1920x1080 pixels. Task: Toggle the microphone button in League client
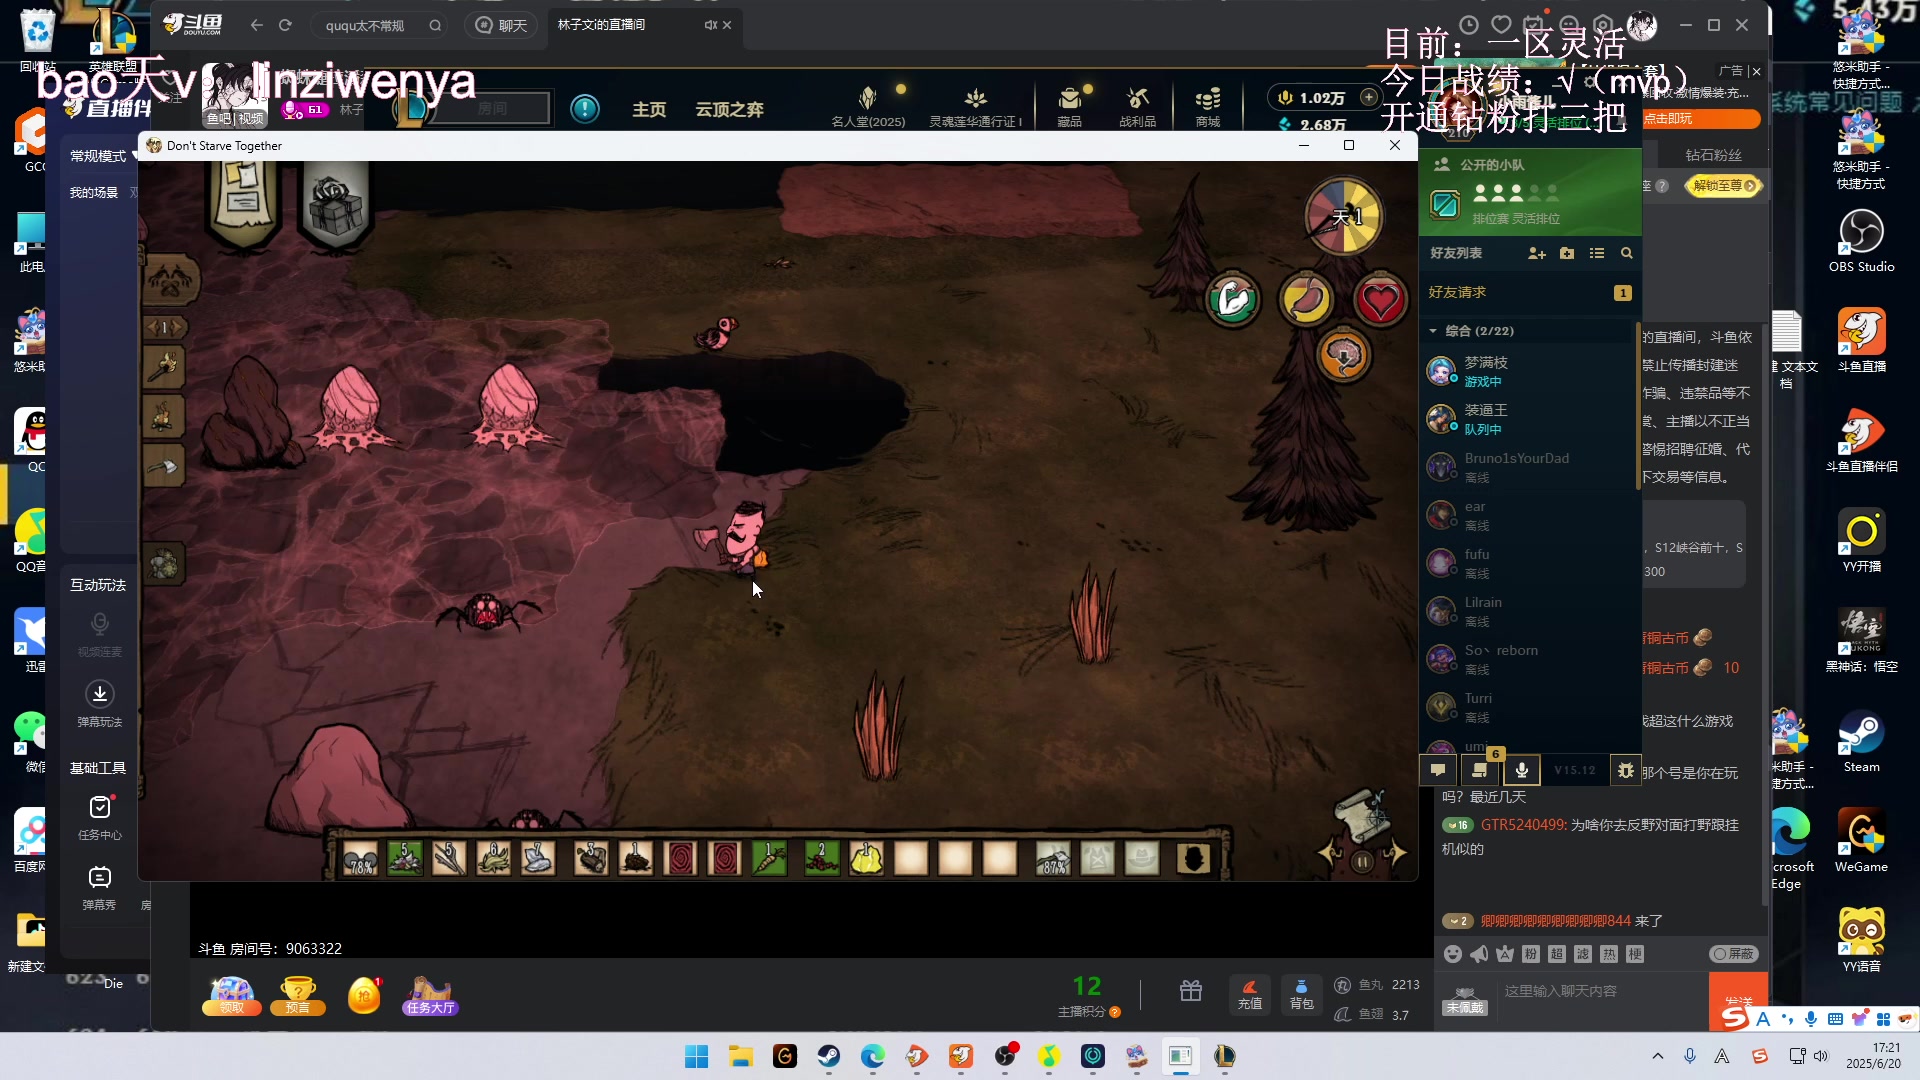(1521, 770)
